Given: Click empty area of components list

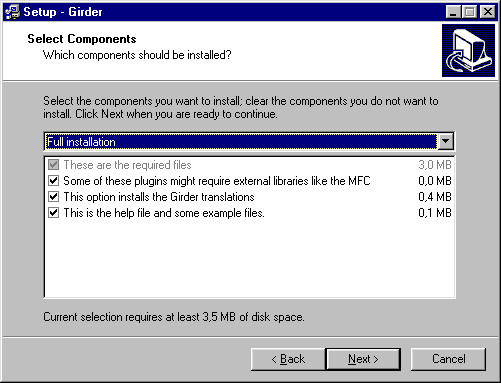Looking at the screenshot, I should (x=249, y=258).
